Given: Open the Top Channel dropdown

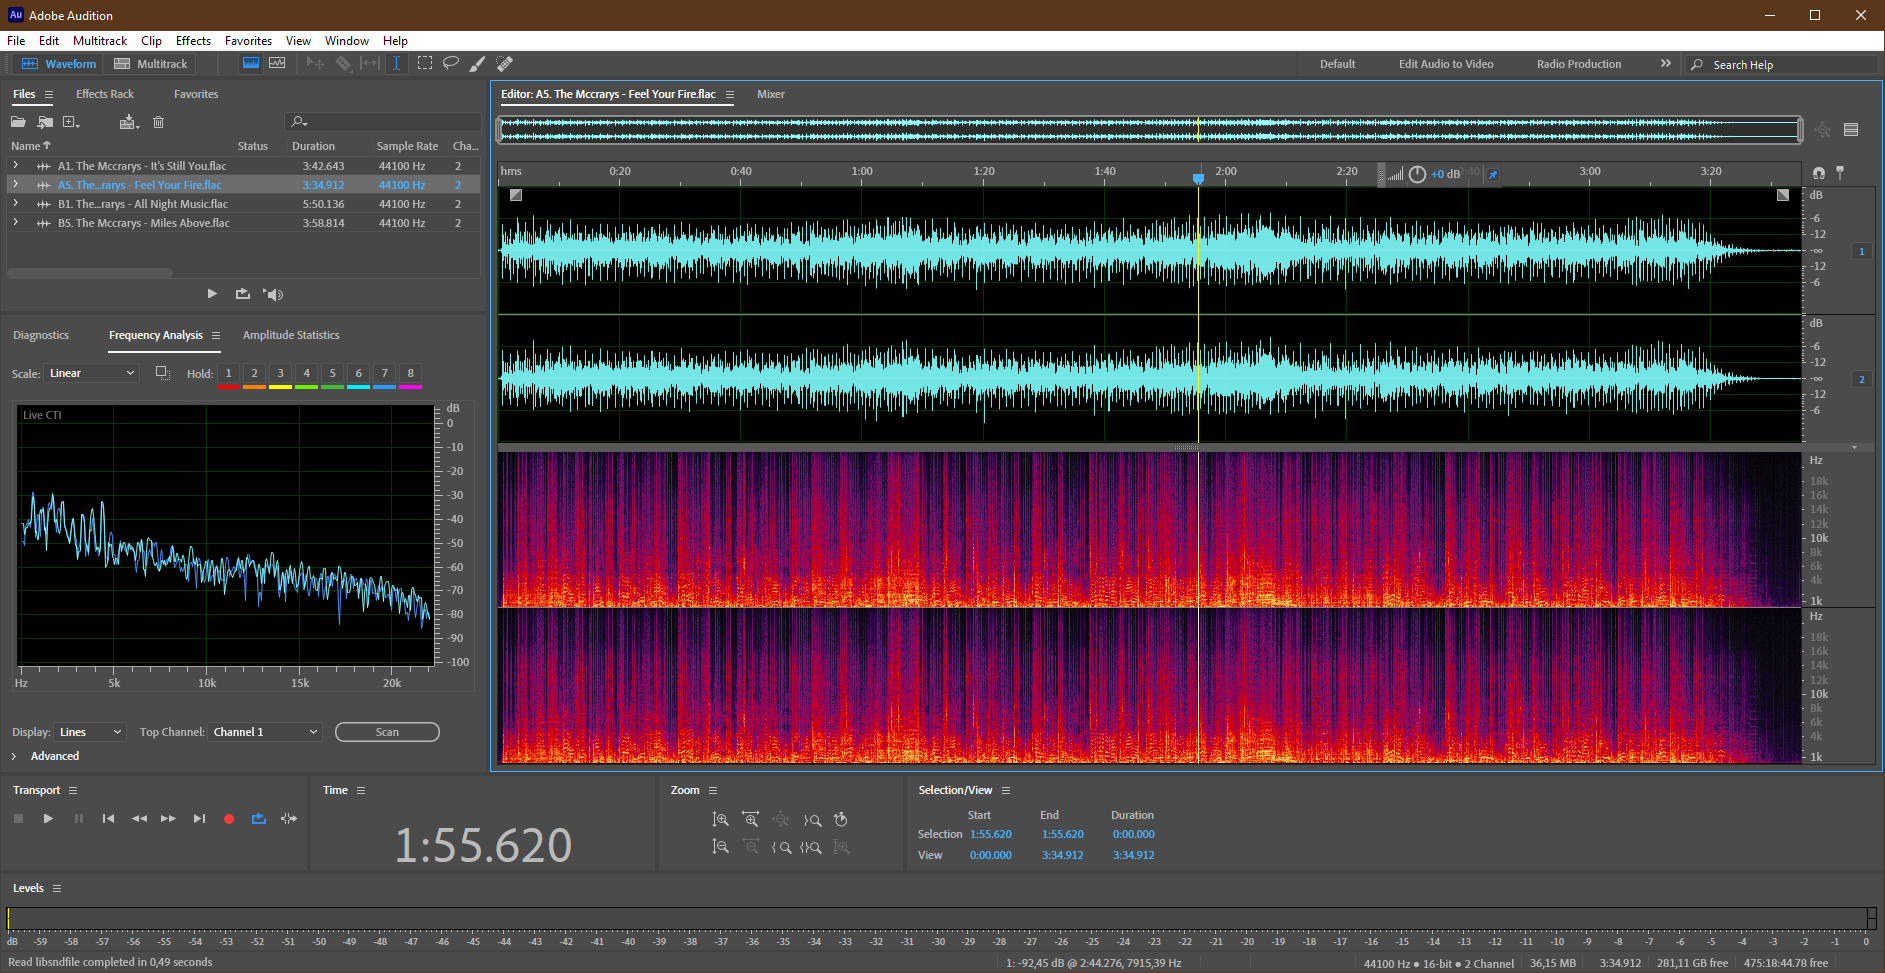Looking at the screenshot, I should click(265, 732).
